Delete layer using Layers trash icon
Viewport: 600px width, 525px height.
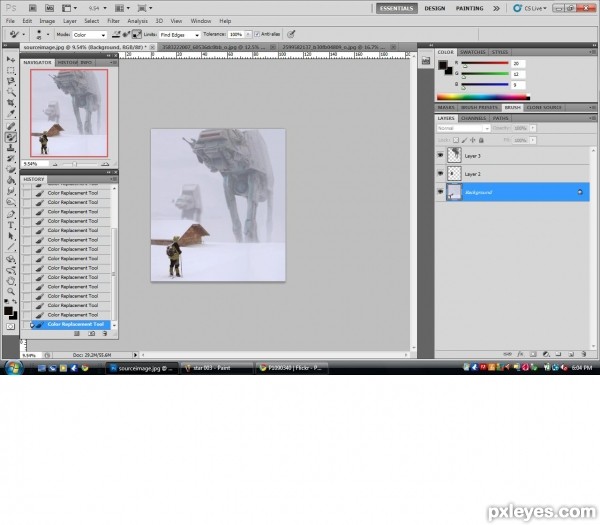584,354
